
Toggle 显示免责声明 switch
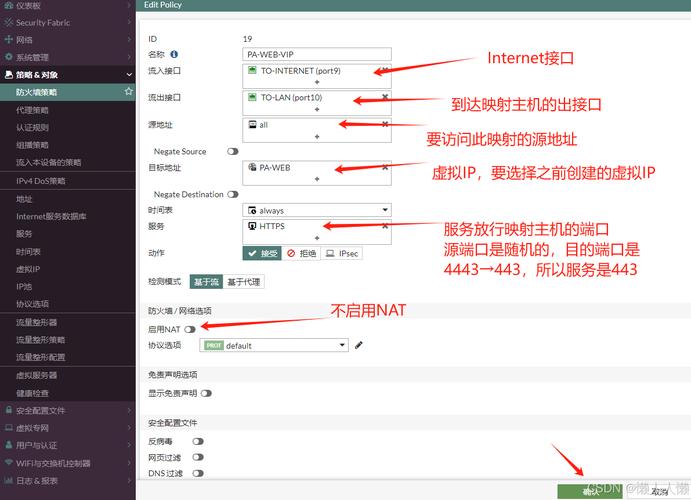click(x=206, y=393)
